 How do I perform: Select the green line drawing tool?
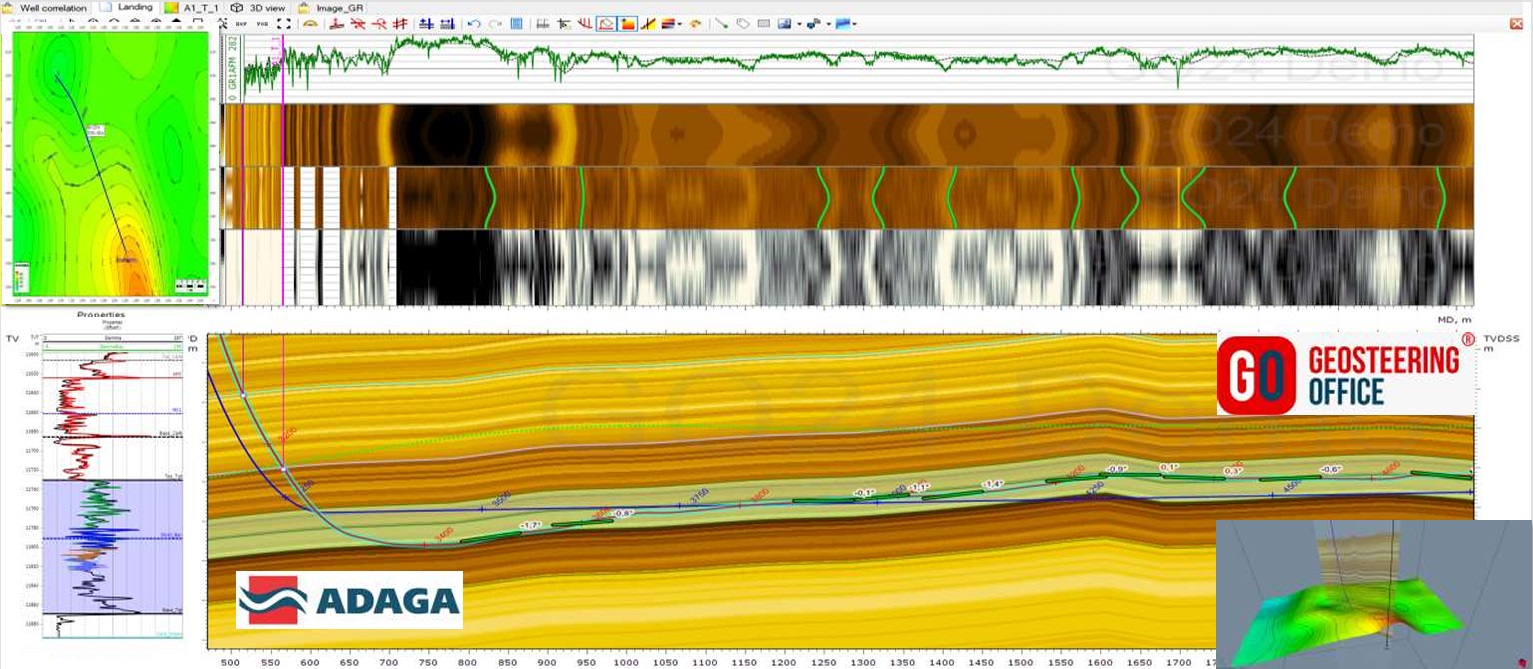(x=720, y=23)
